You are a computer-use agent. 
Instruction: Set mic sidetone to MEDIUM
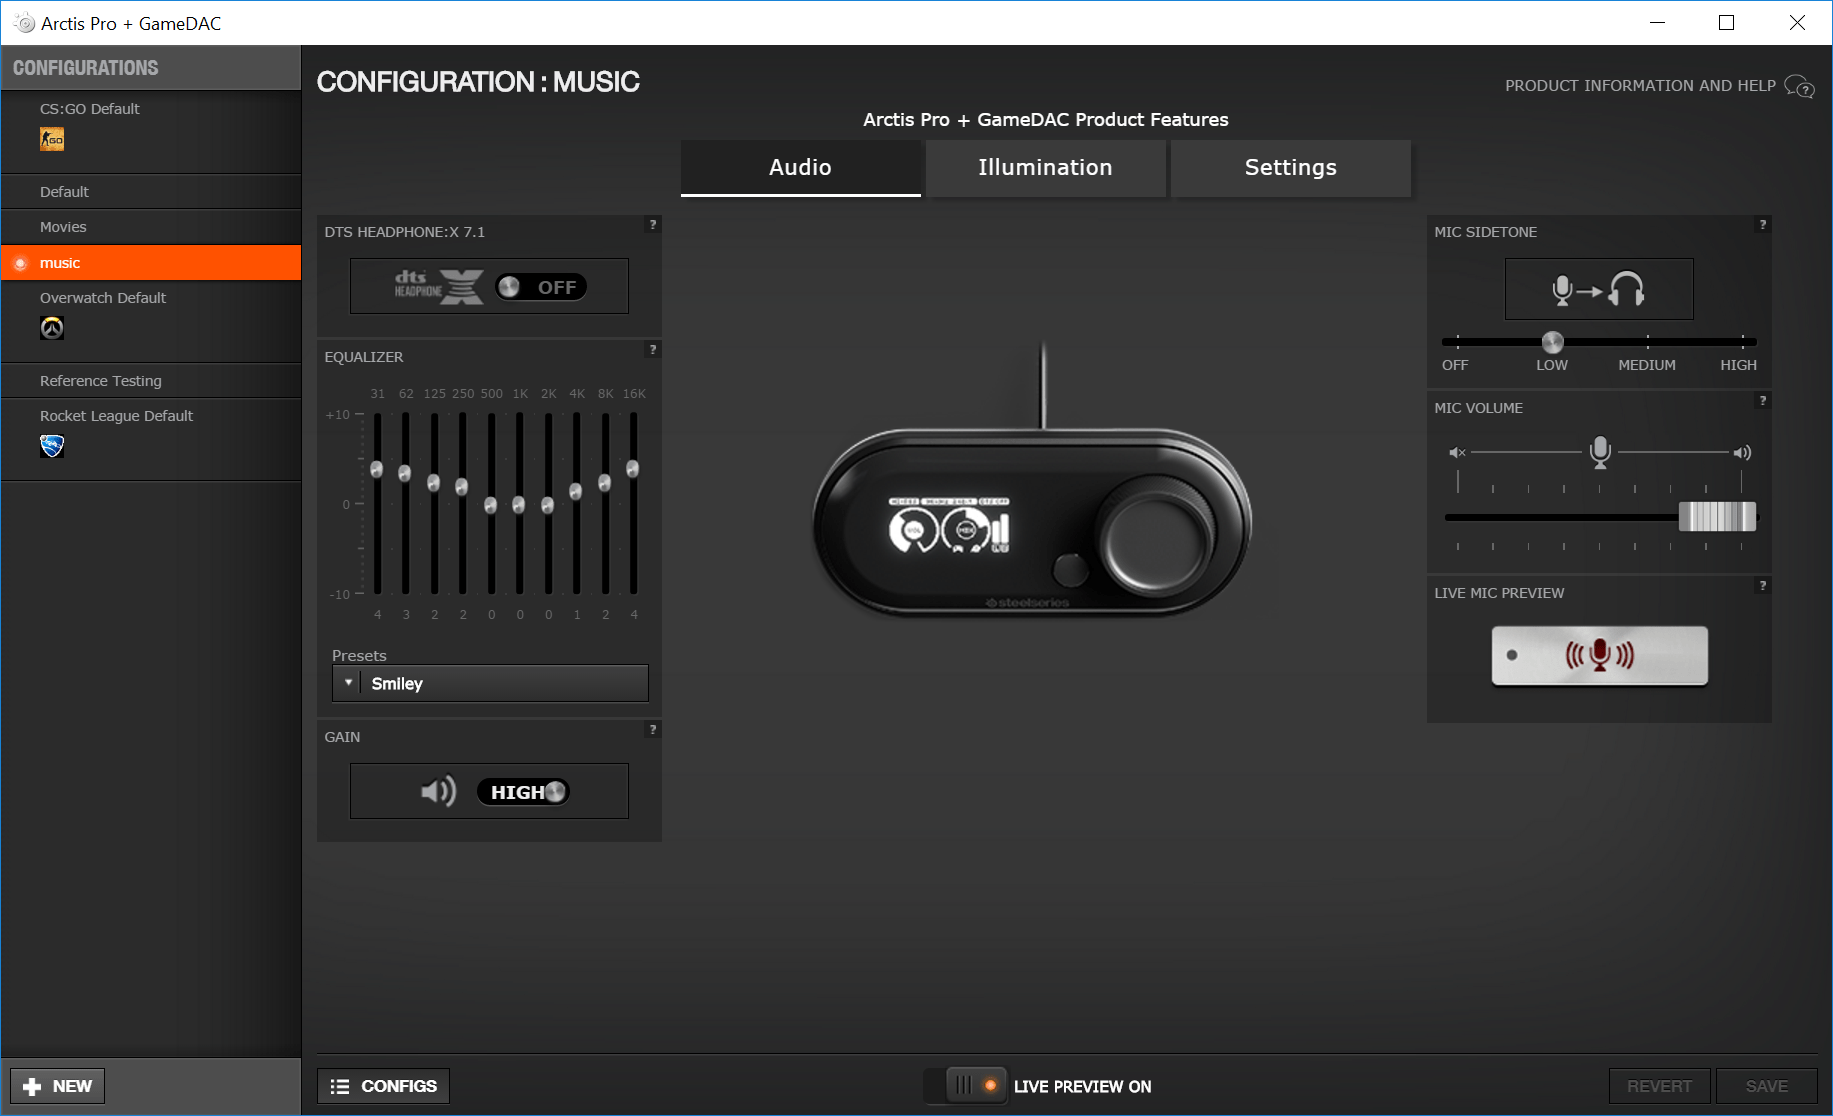coord(1647,365)
